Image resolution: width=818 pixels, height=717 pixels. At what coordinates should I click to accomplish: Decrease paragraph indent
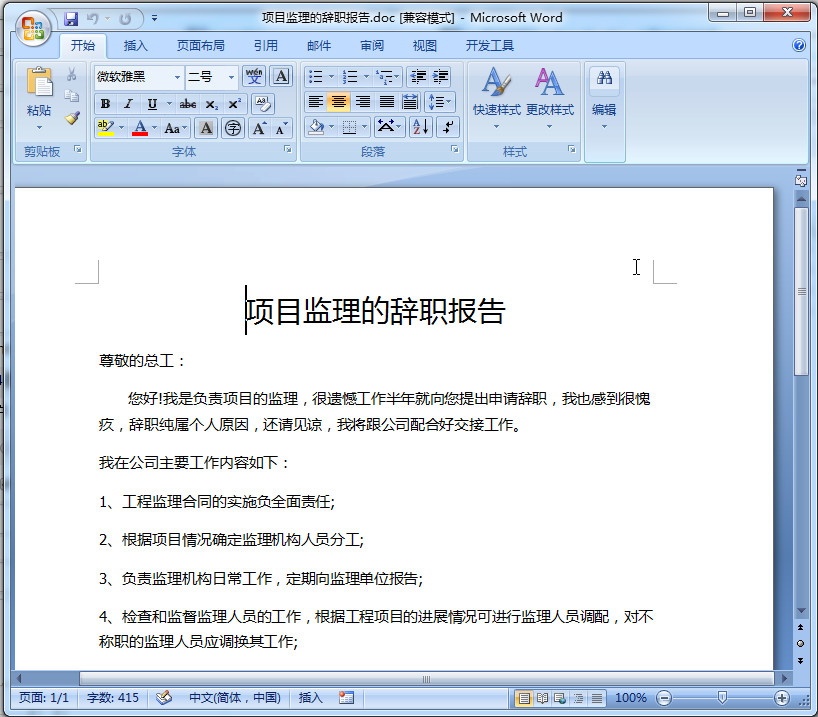pyautogui.click(x=417, y=77)
